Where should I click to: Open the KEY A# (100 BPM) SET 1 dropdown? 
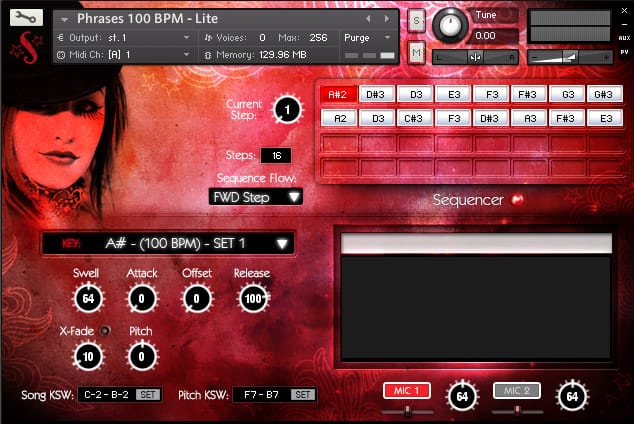pos(168,244)
